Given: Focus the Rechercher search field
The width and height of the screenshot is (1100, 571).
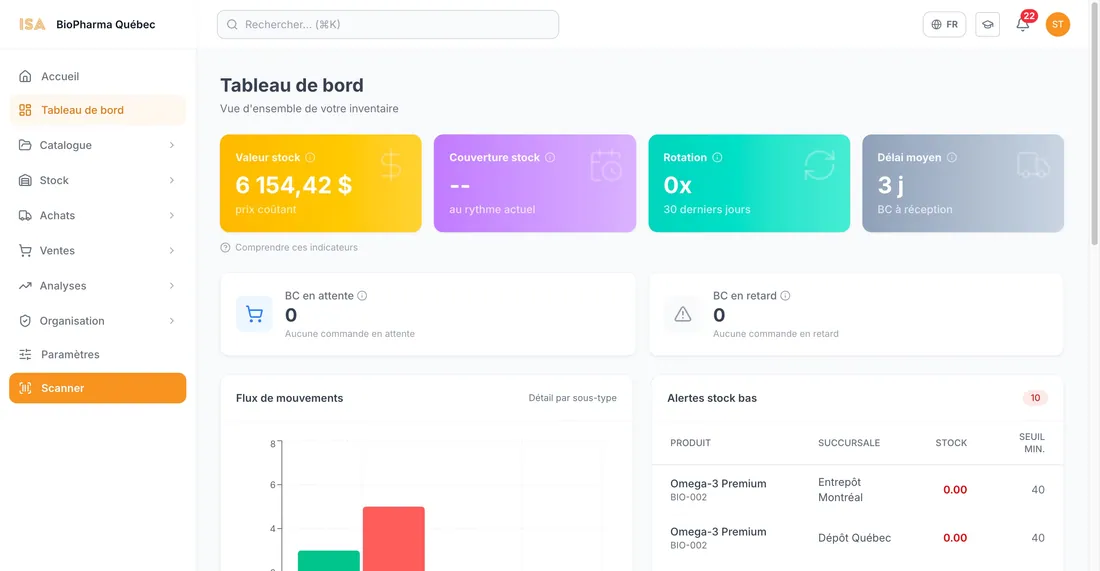Looking at the screenshot, I should [x=388, y=25].
